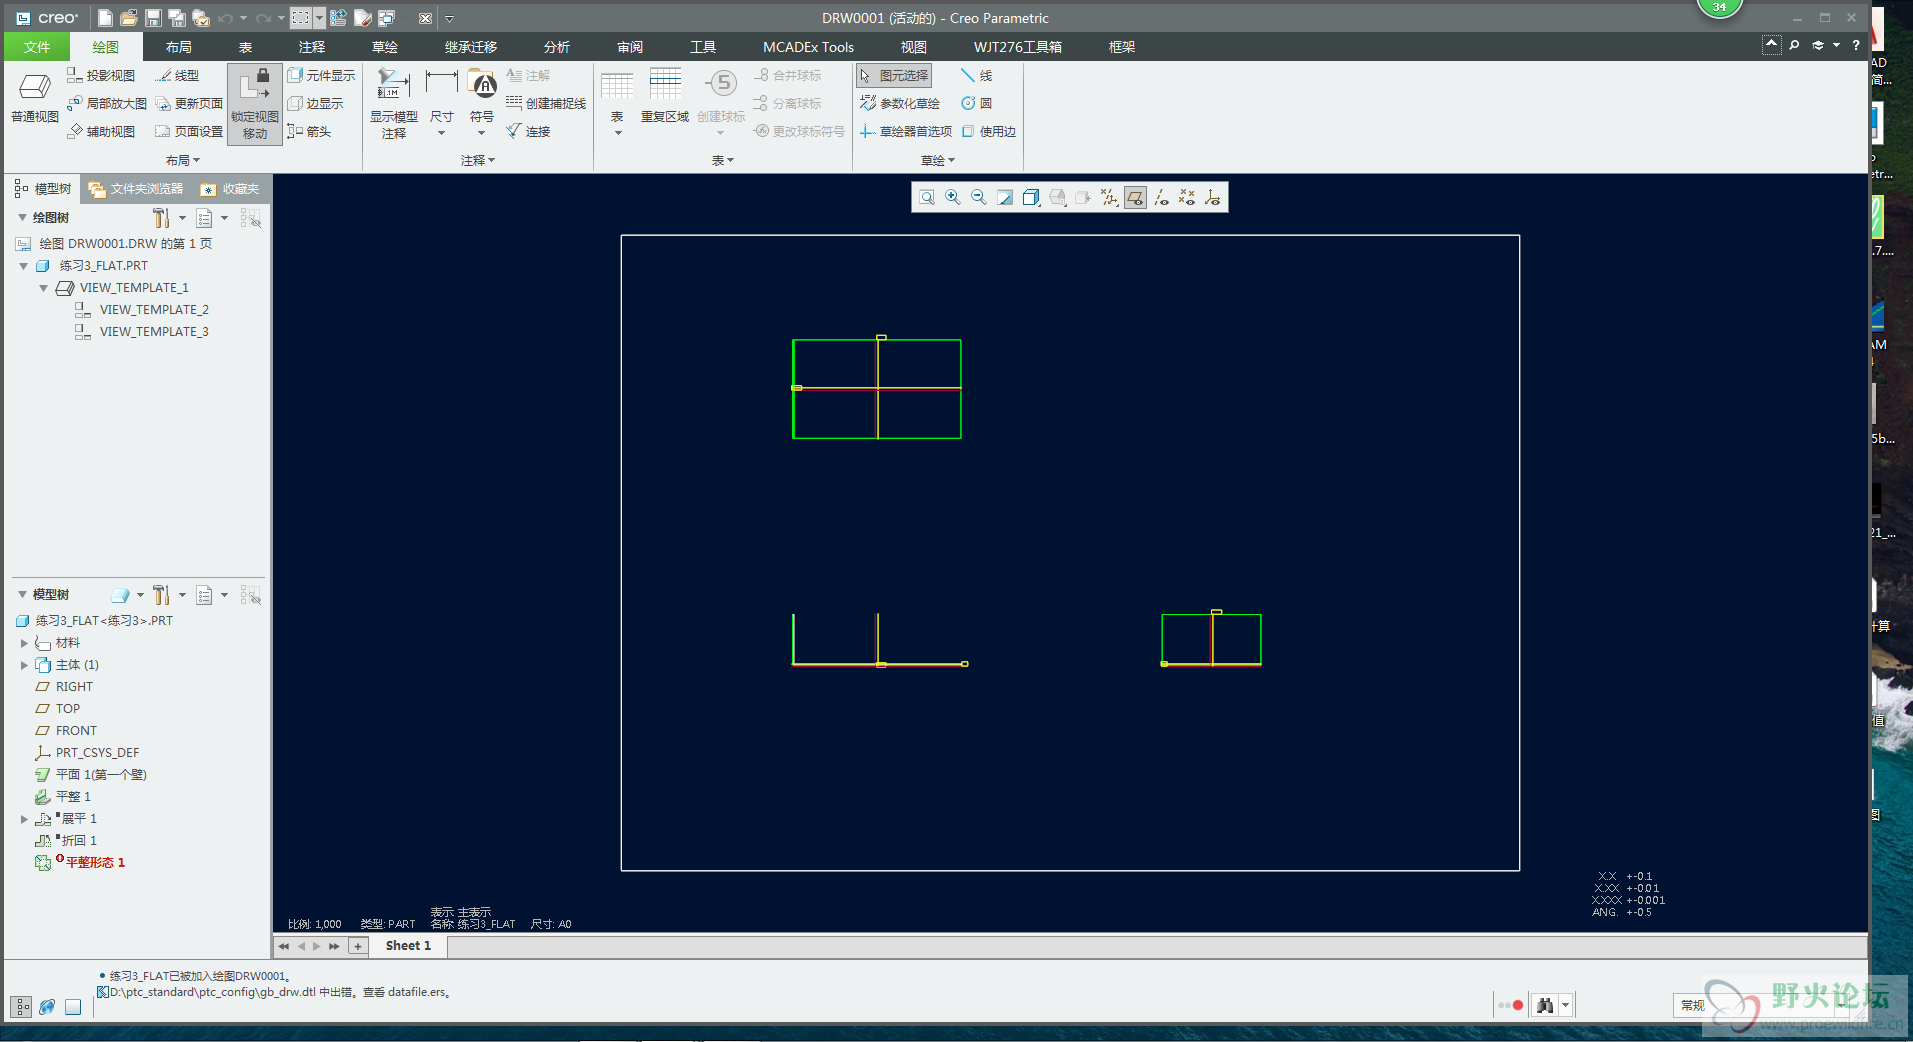Add a new sheet with plus button
The height and width of the screenshot is (1042, 1913).
(x=358, y=946)
